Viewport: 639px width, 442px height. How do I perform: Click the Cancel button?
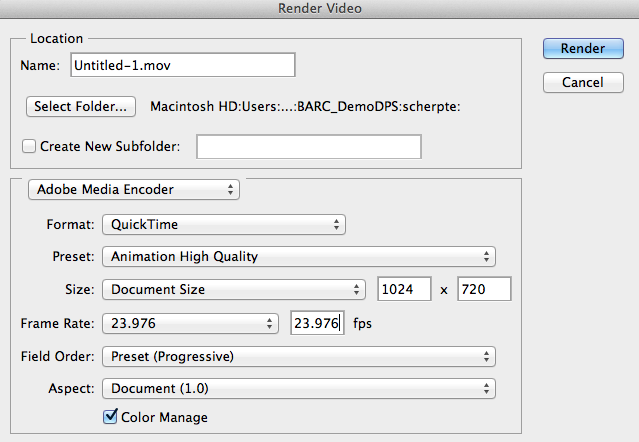click(583, 81)
